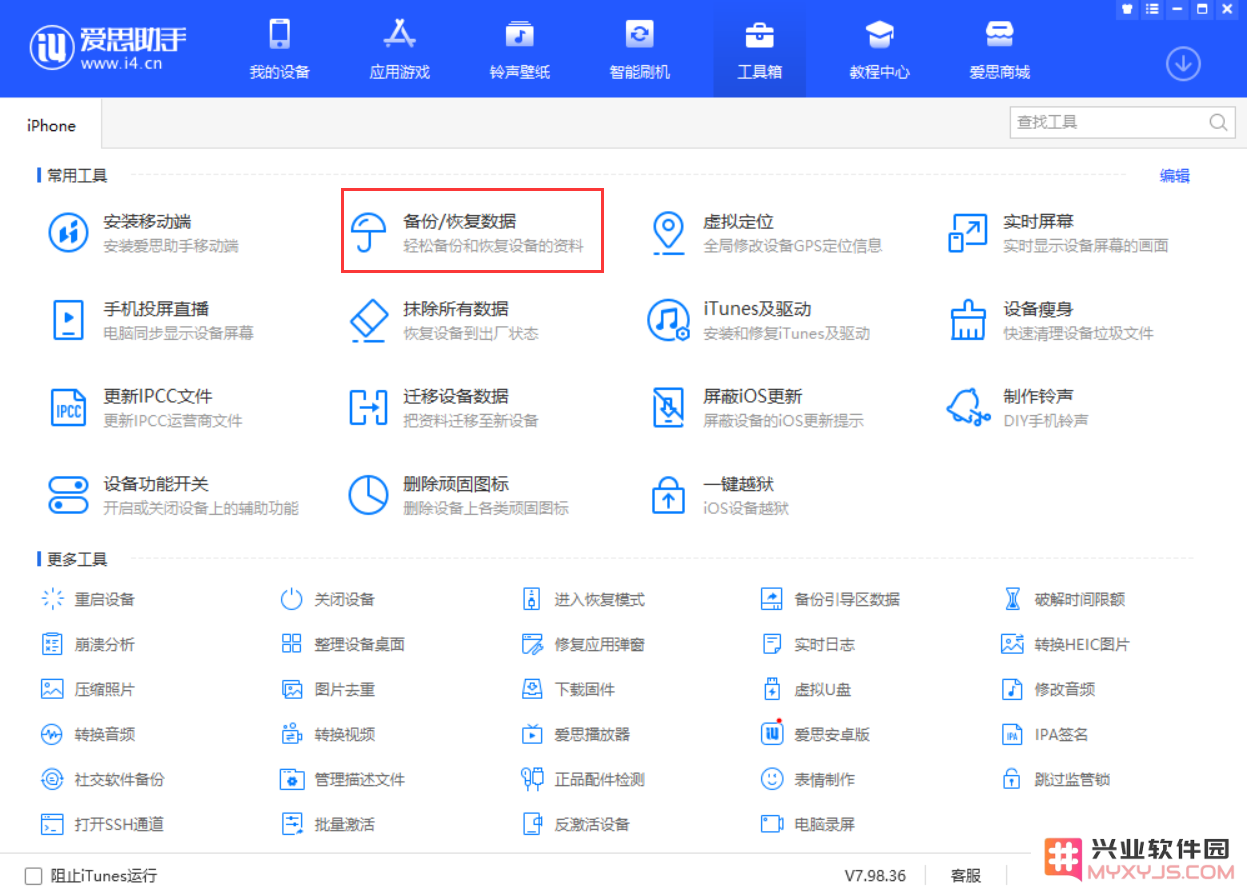Open the 设备瘦身 broom icon

click(968, 320)
